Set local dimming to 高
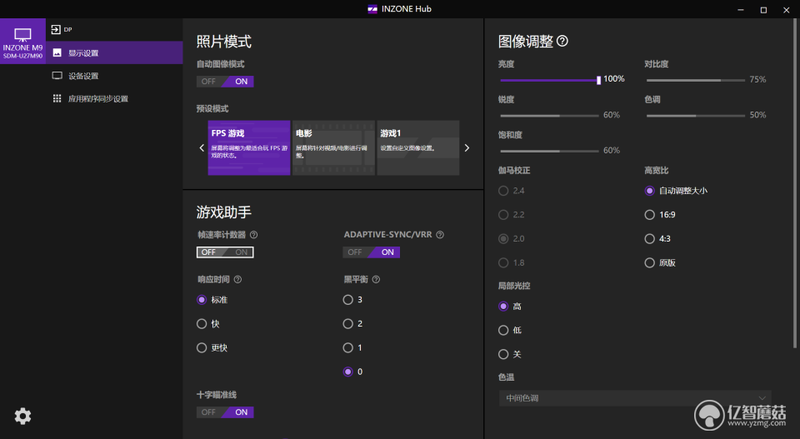 pos(503,306)
